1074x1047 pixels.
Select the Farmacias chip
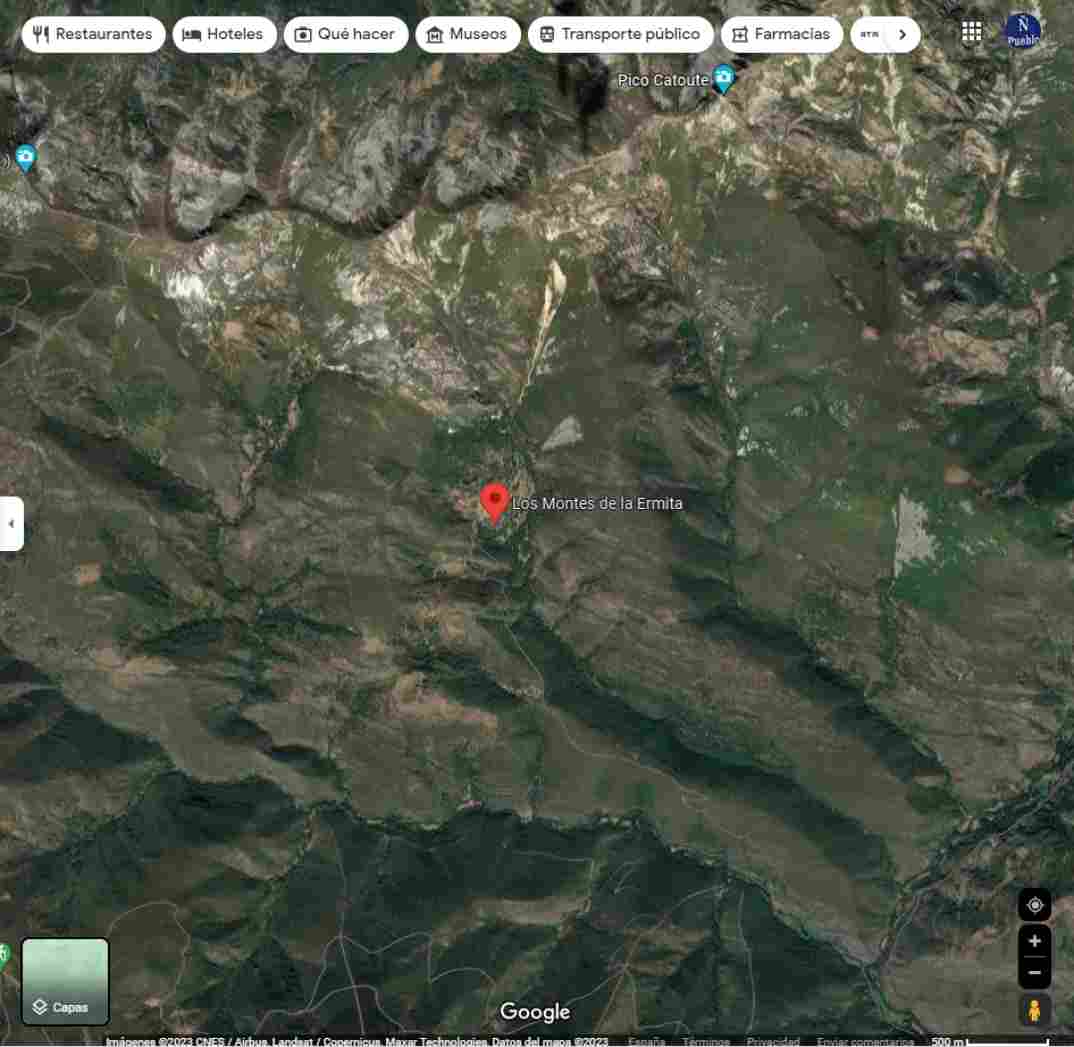pos(781,34)
